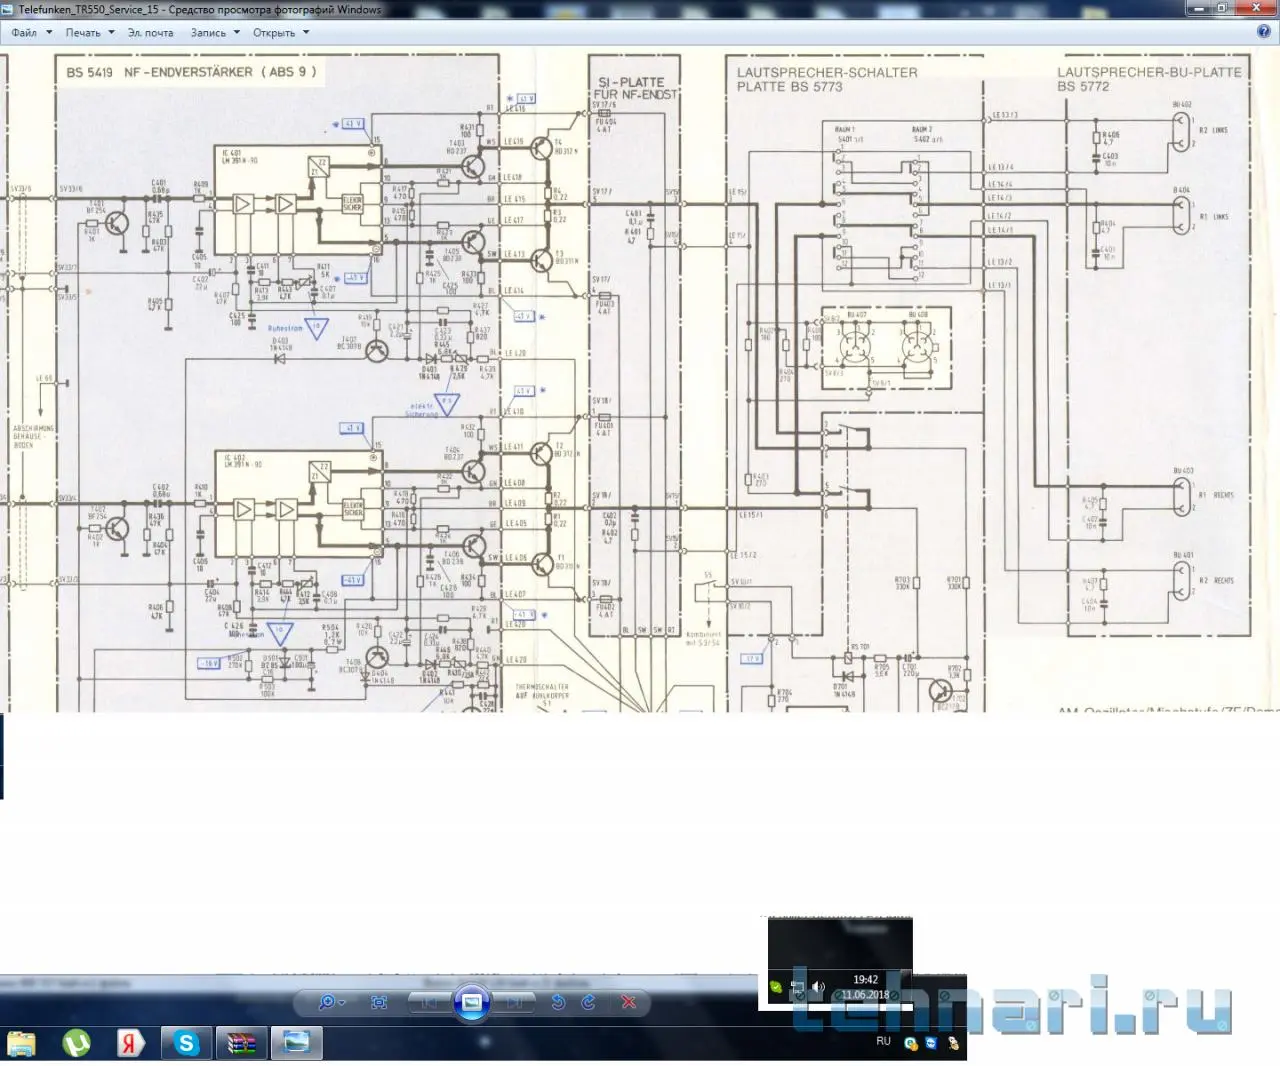Expand the Печать dropdown menu

(x=89, y=33)
